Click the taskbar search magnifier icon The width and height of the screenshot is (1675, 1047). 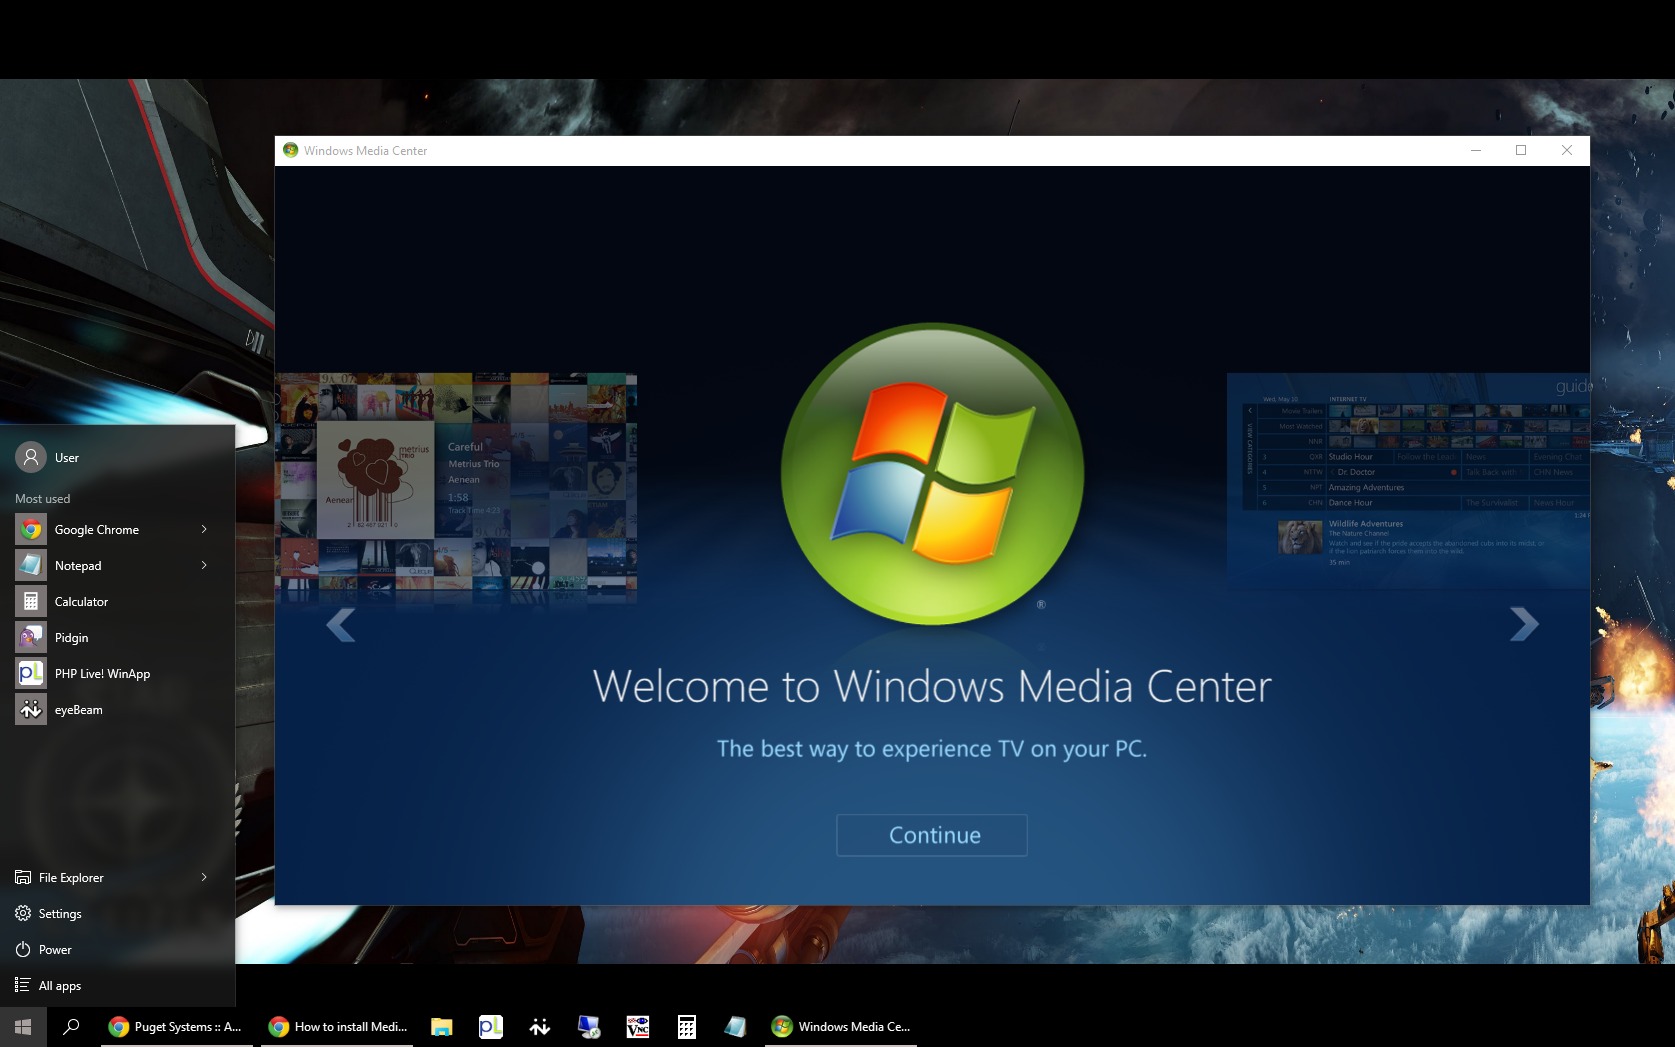[71, 1026]
